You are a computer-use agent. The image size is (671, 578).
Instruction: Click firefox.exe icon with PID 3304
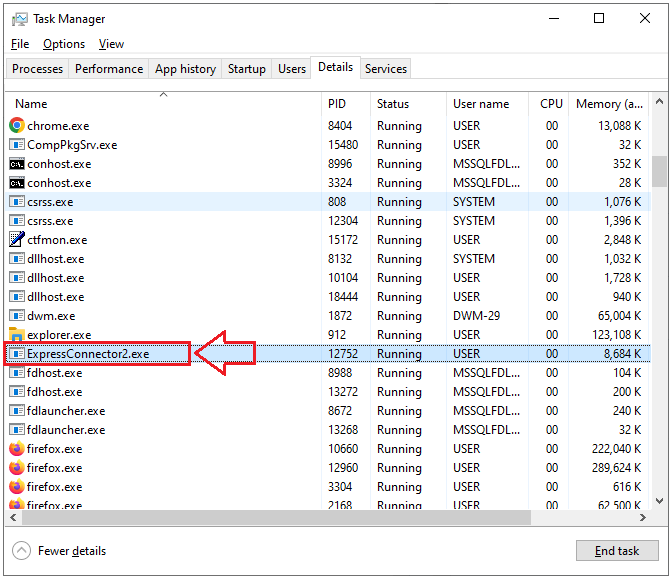pyautogui.click(x=17, y=486)
